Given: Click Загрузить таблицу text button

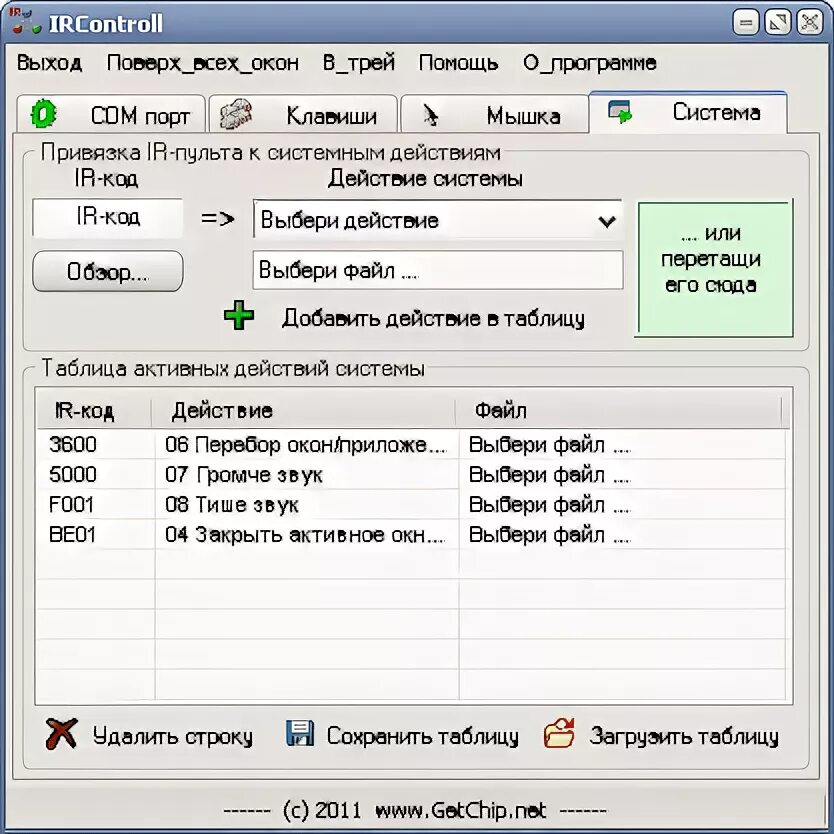Looking at the screenshot, I should tap(684, 736).
